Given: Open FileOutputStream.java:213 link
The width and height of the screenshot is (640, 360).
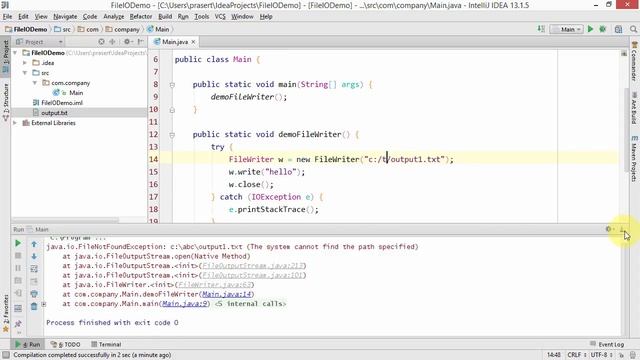Looking at the screenshot, I should click(x=252, y=266).
